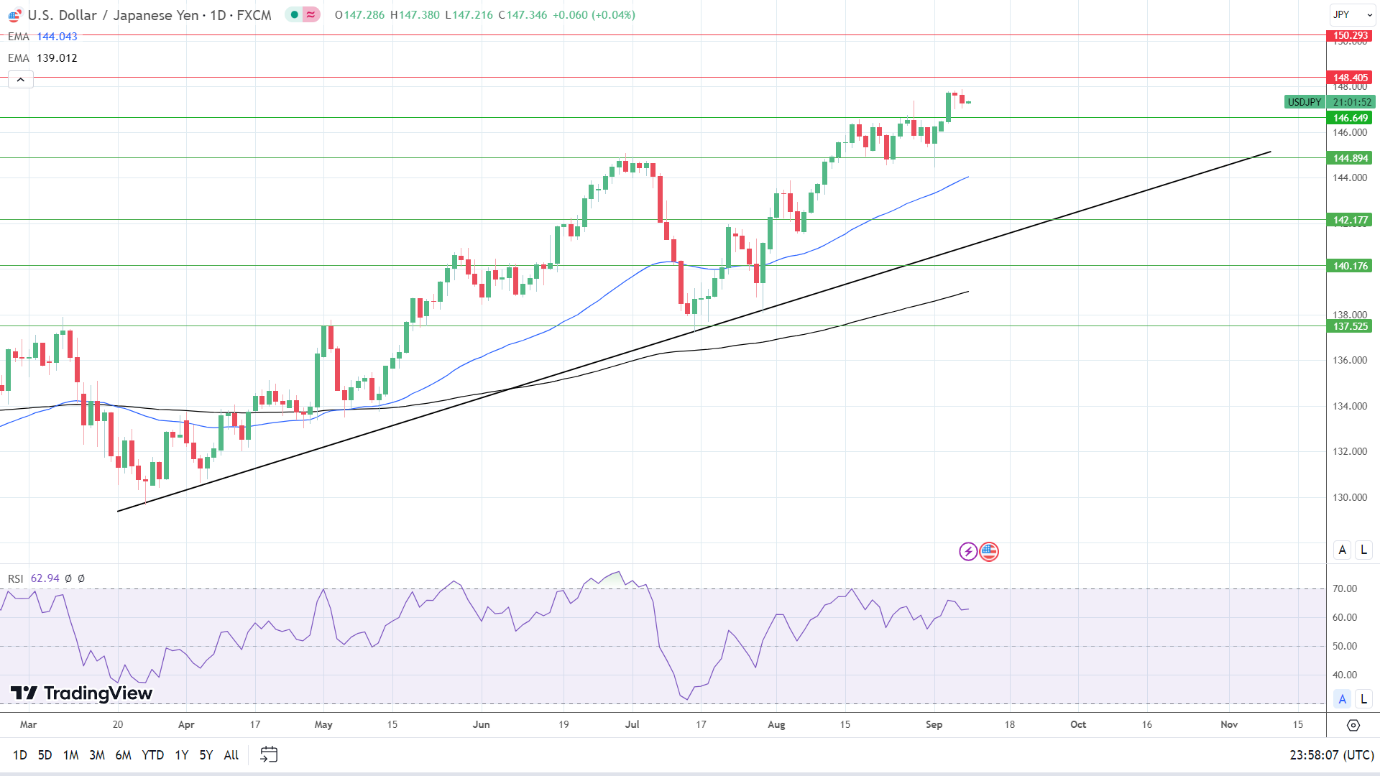Click the L147.216 low value
The image size is (1380, 776).
coord(468,15)
